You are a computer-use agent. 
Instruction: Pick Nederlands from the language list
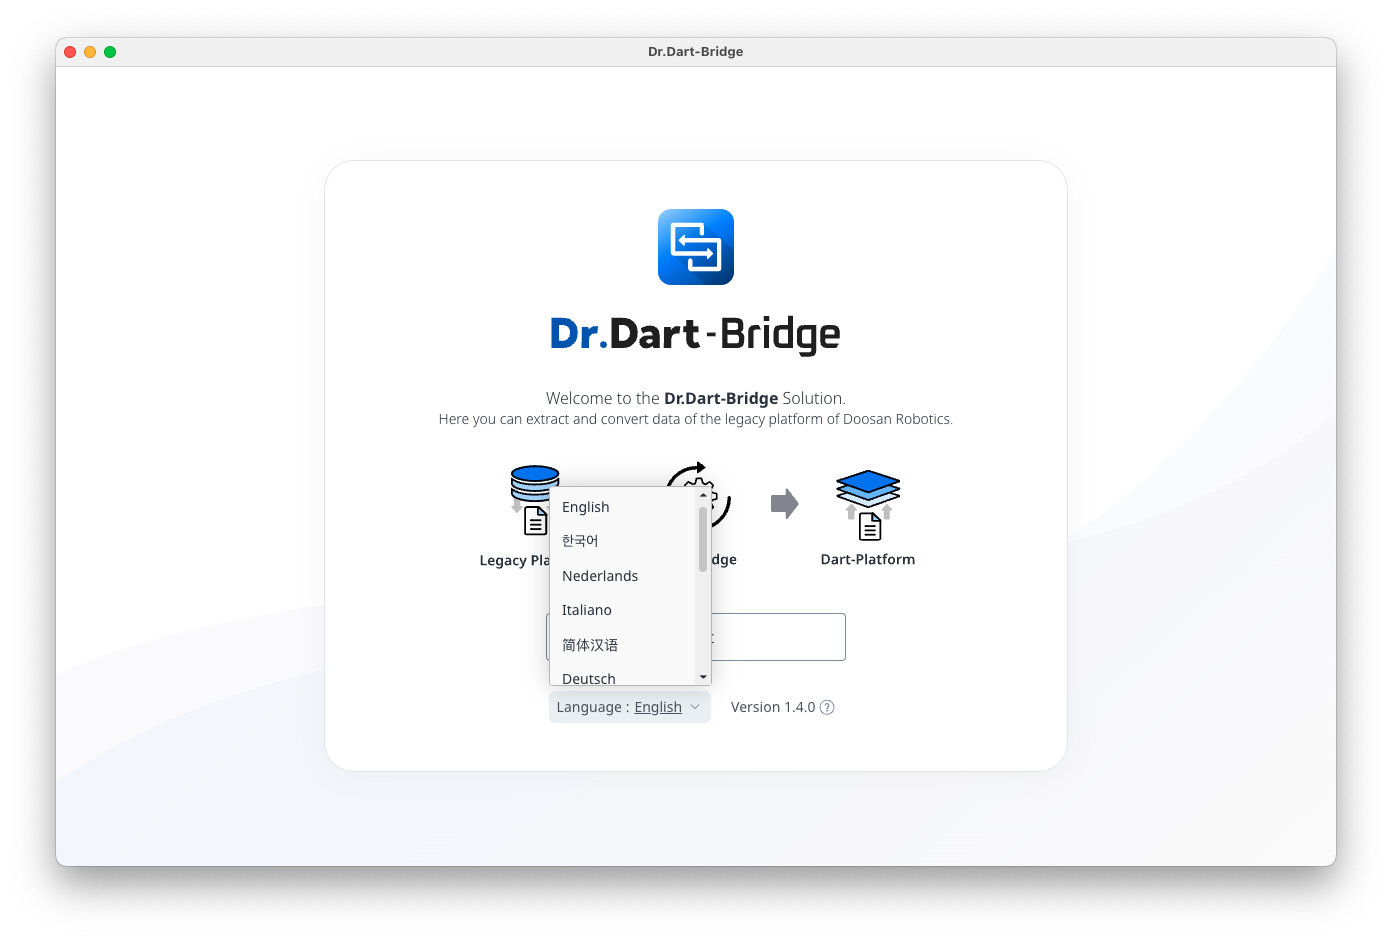[600, 576]
